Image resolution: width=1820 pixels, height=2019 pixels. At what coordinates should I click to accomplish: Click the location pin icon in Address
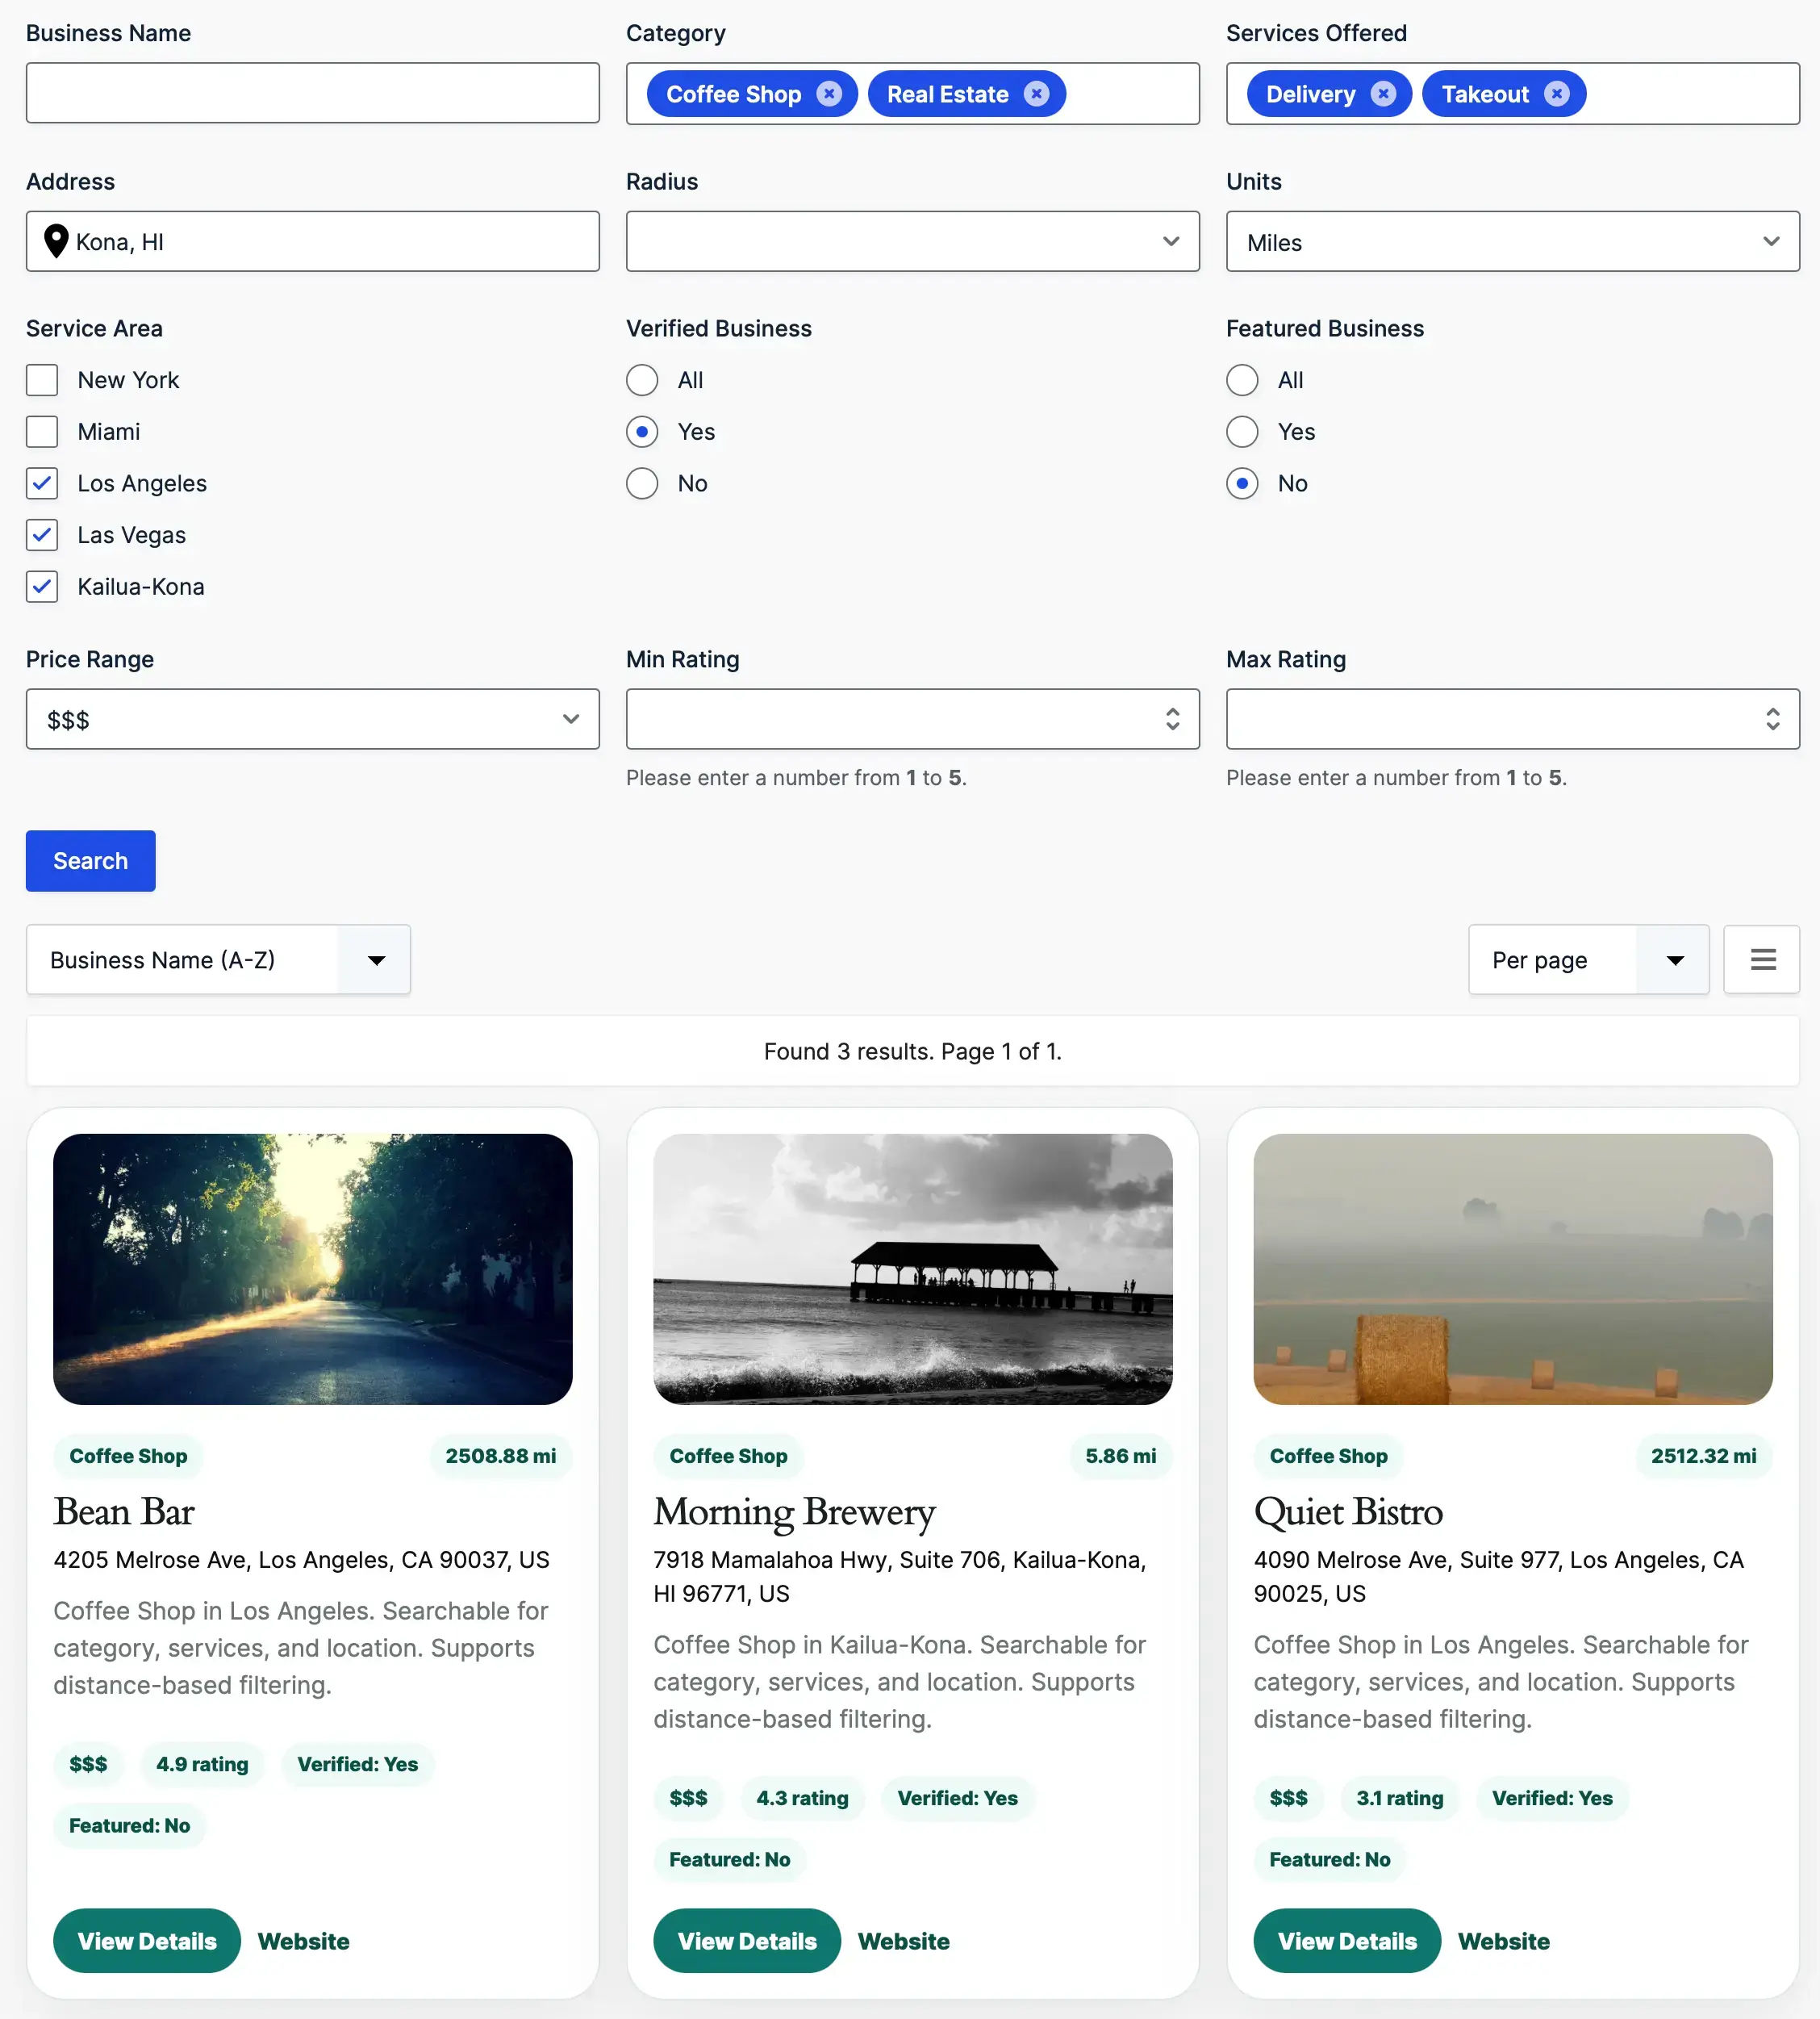tap(56, 241)
